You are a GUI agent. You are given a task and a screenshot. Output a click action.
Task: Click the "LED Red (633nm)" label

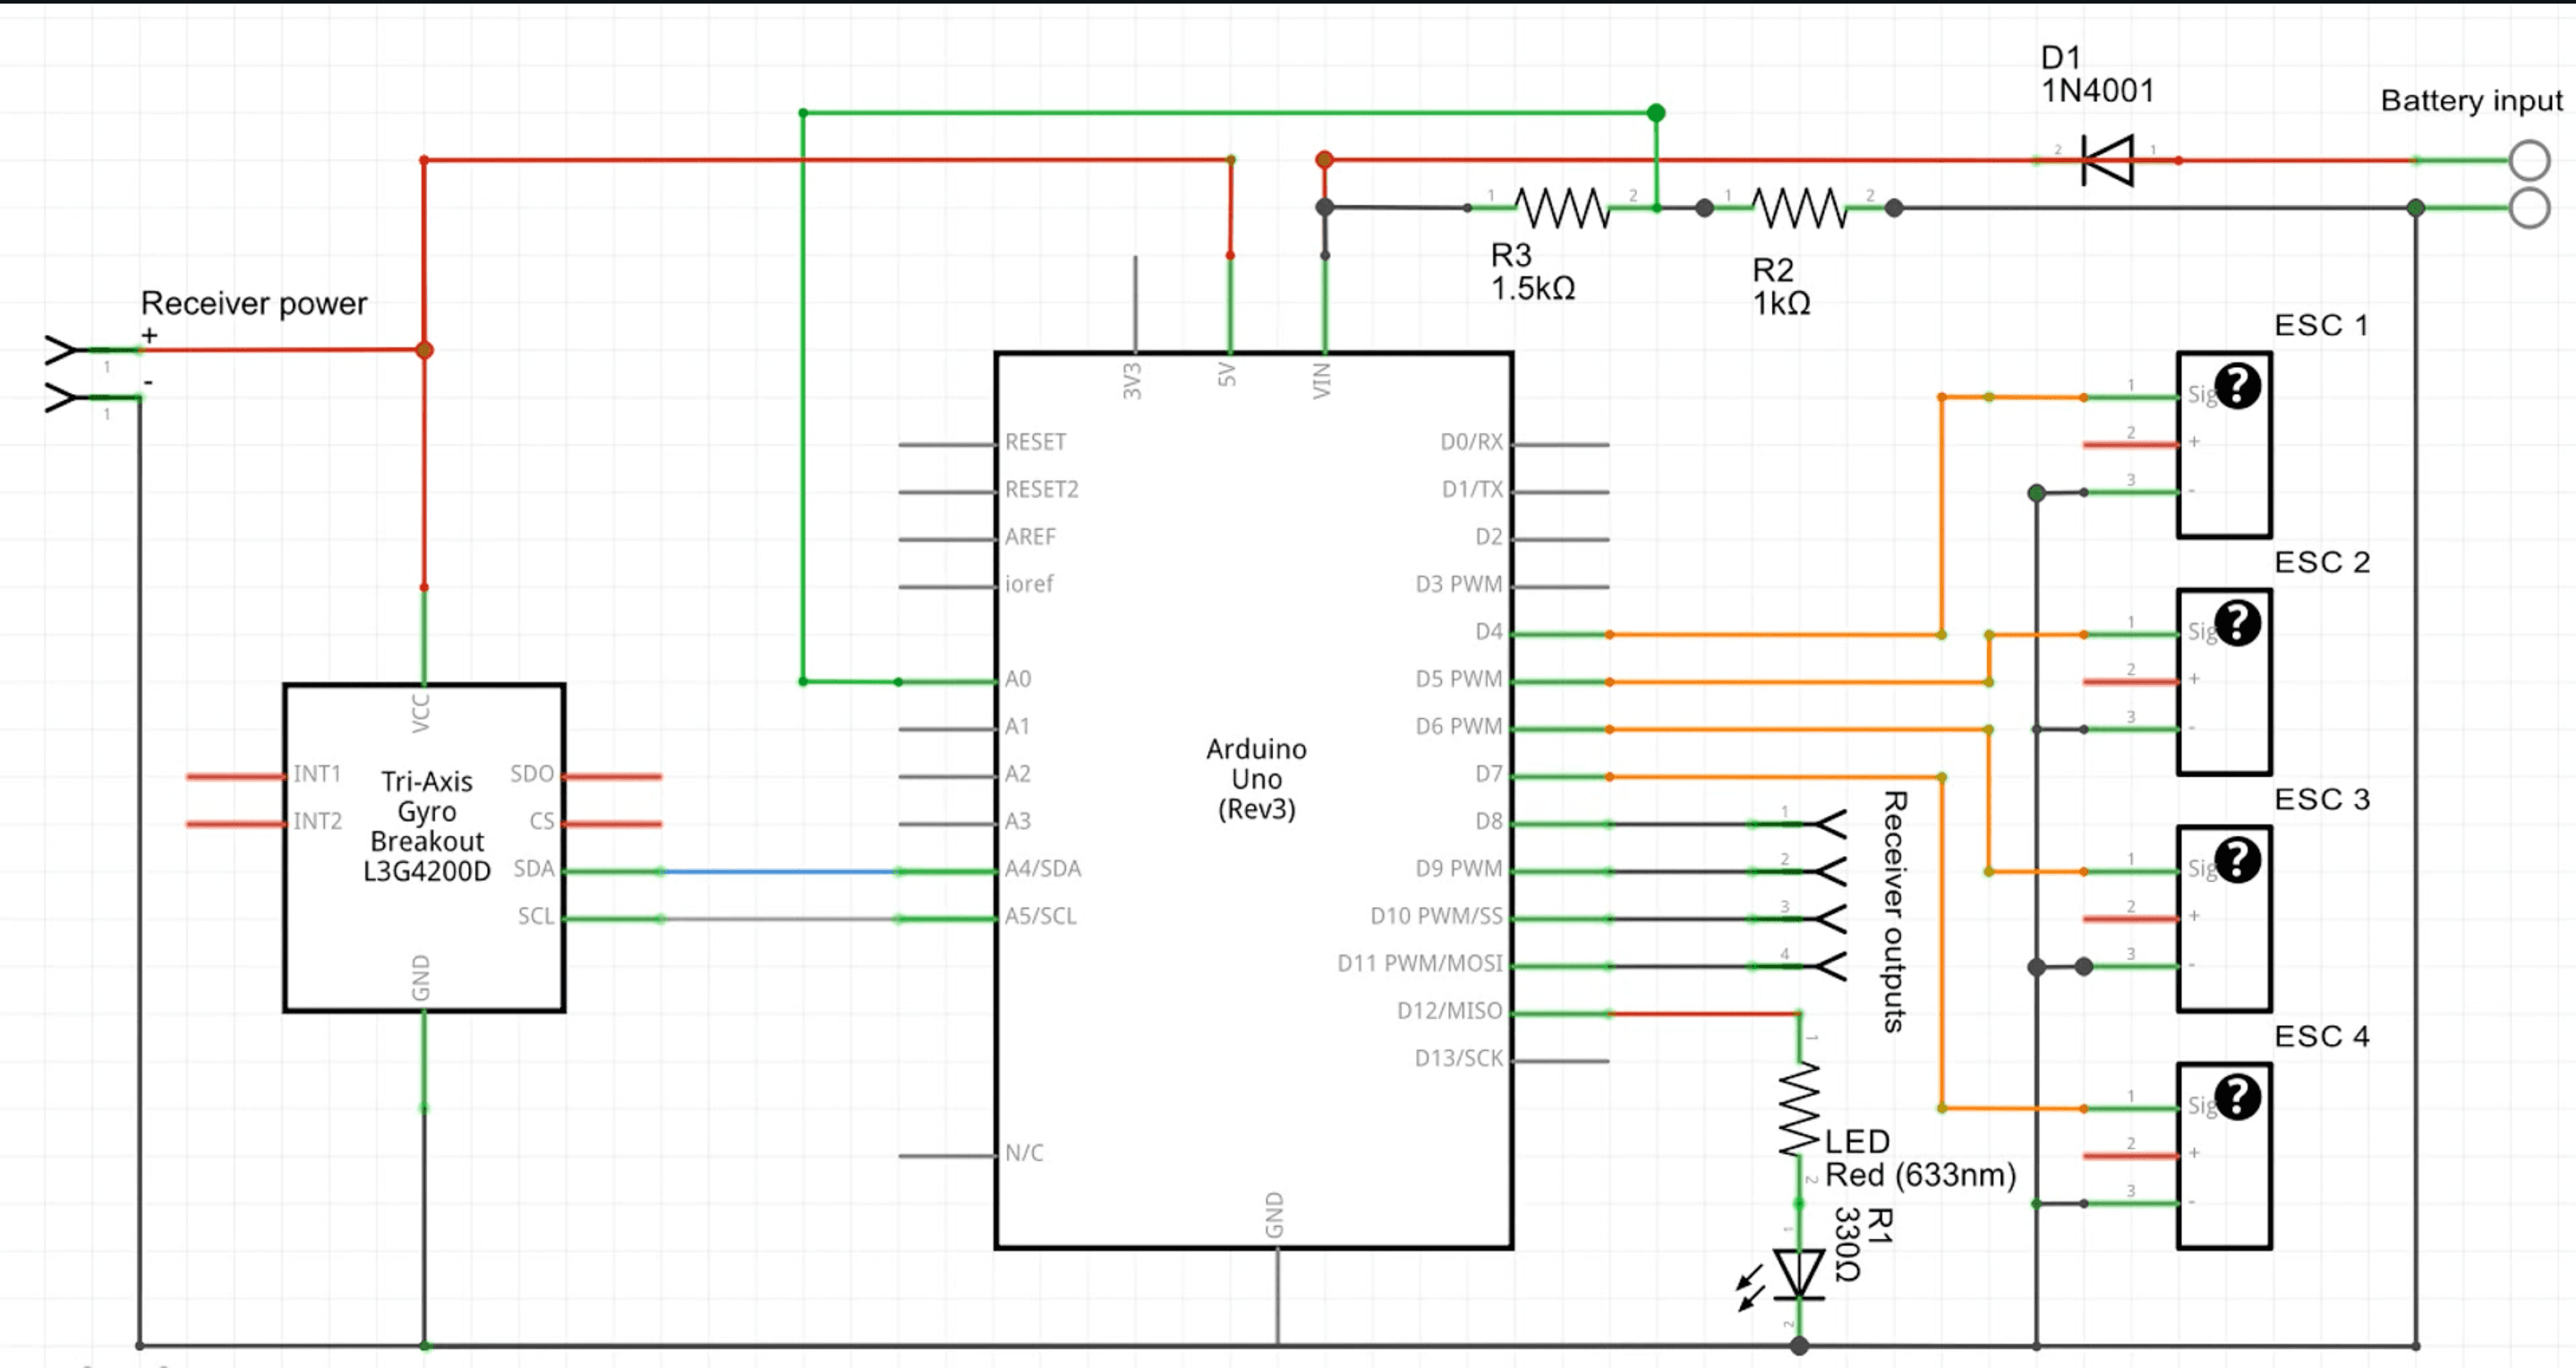1921,1158
